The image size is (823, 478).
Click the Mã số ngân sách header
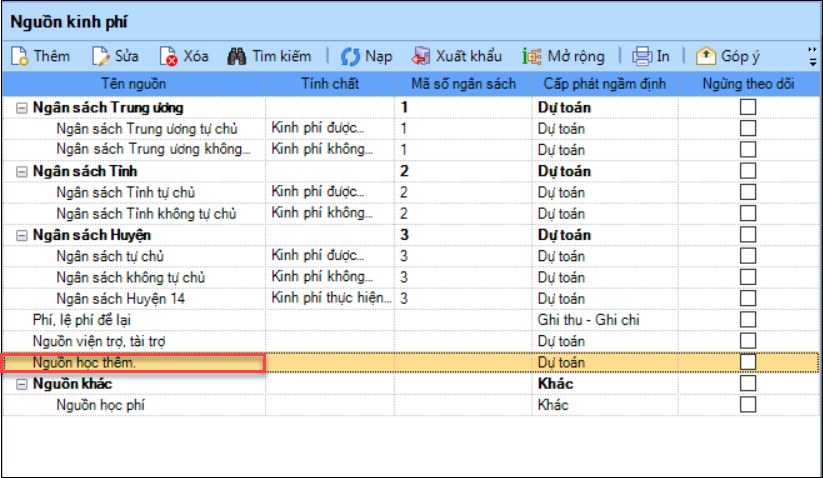pyautogui.click(x=461, y=83)
